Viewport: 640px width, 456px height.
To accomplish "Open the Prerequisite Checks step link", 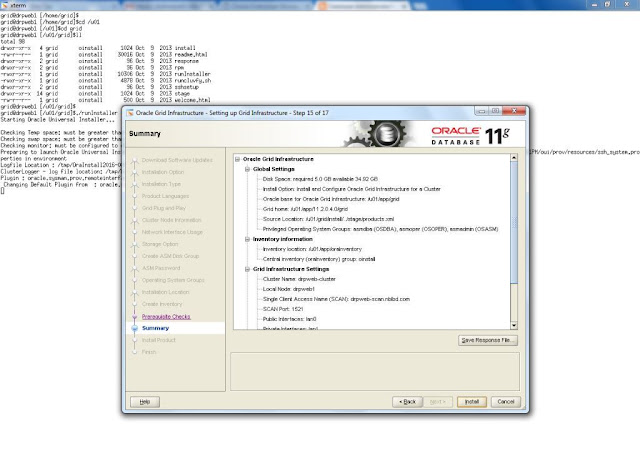I will click(x=166, y=316).
